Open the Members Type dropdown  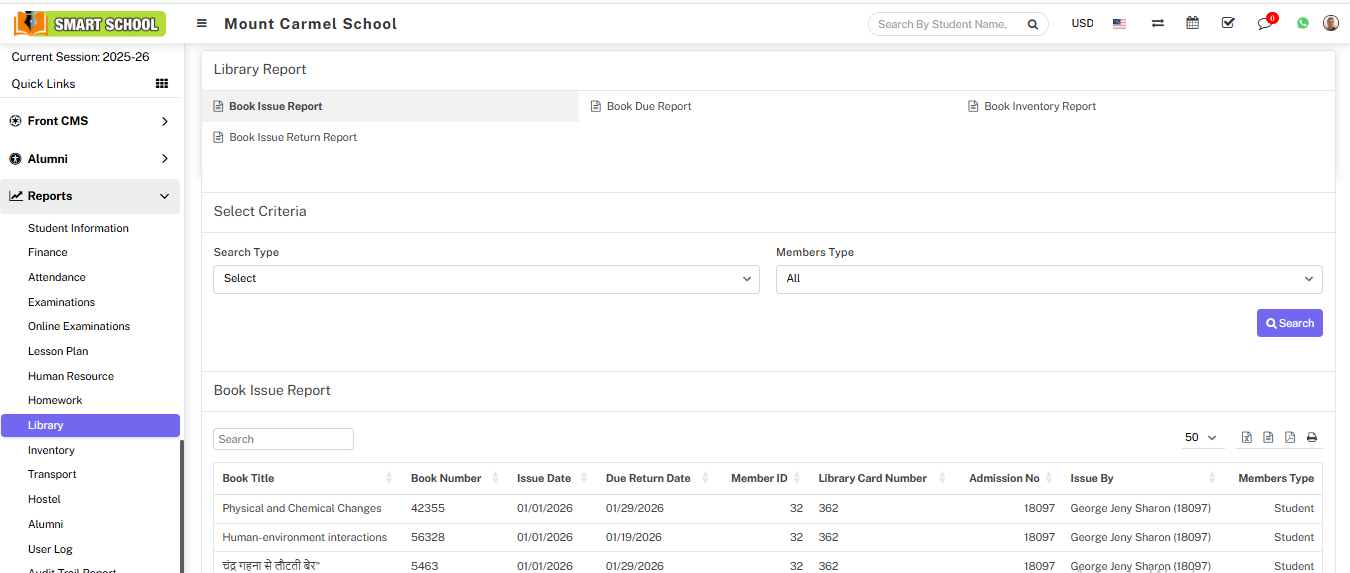[x=1048, y=279]
